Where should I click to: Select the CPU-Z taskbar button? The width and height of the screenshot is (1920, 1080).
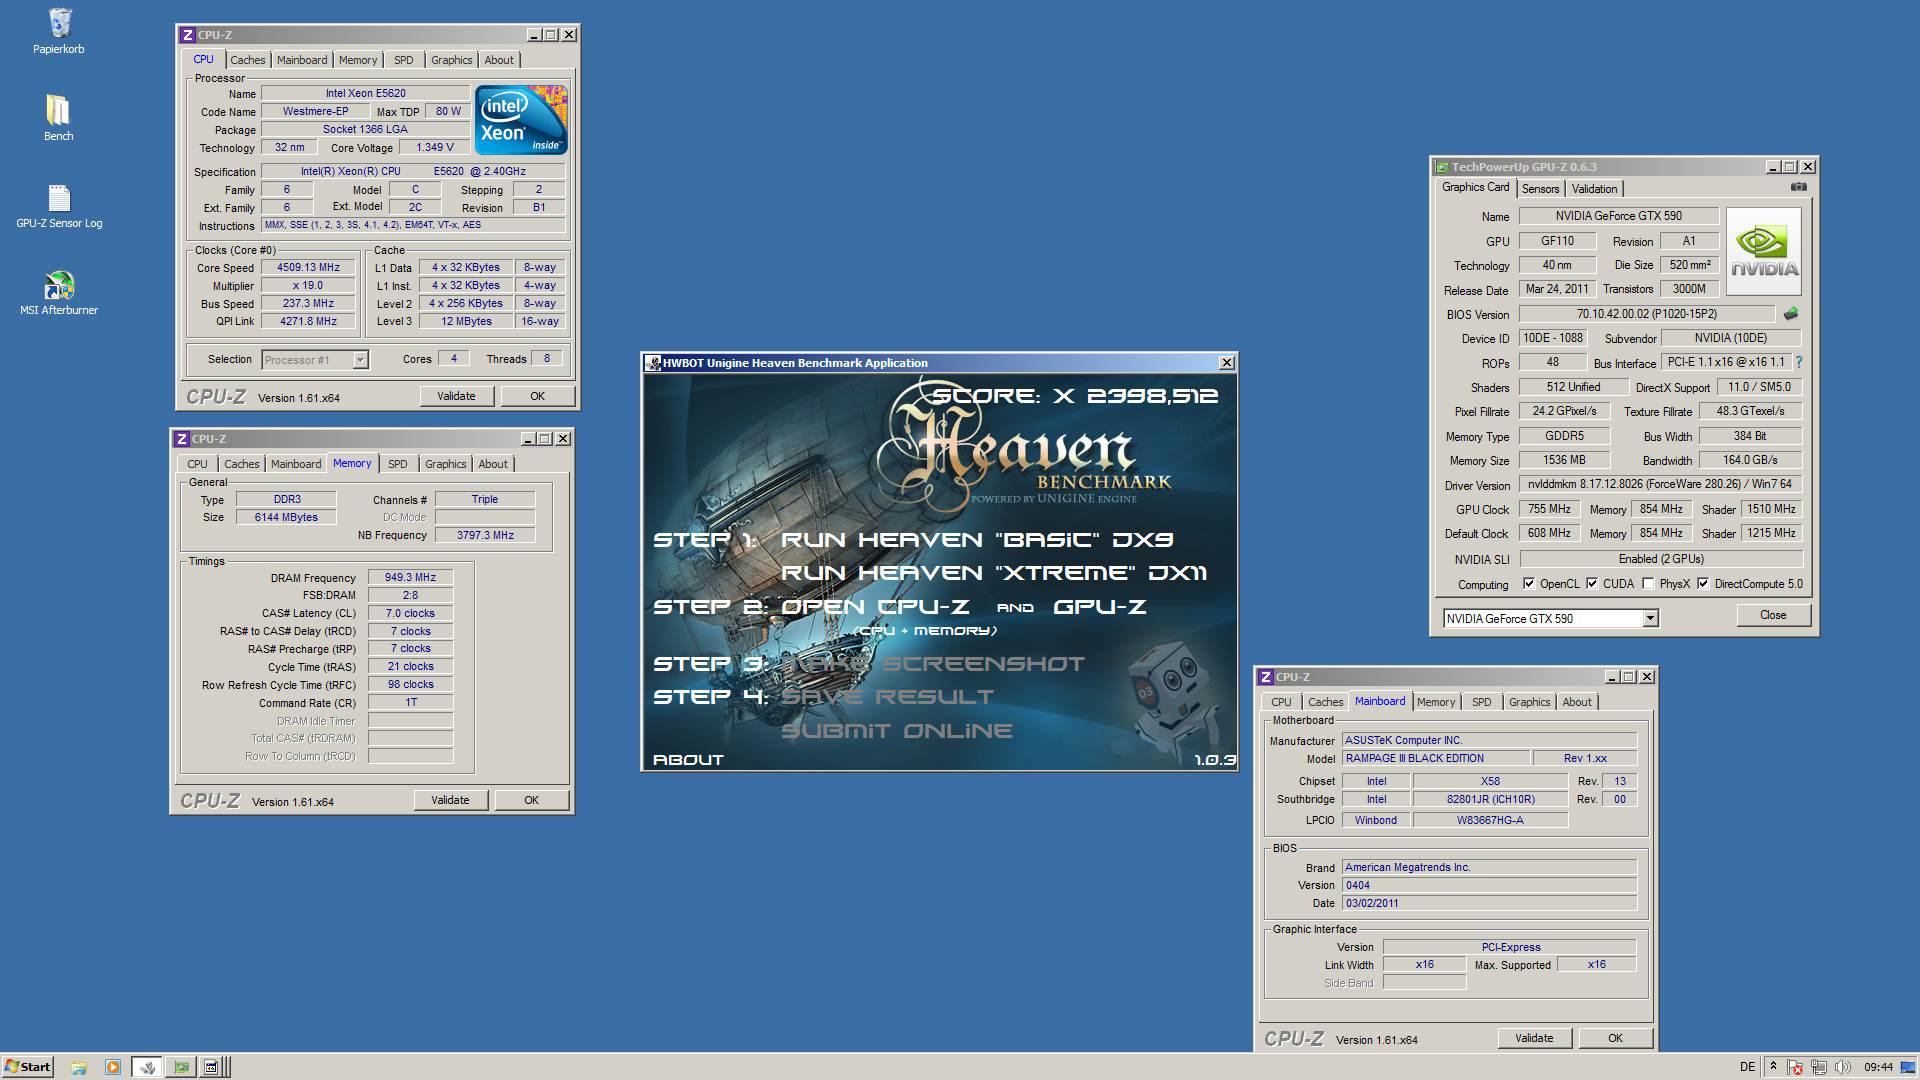[x=212, y=1067]
